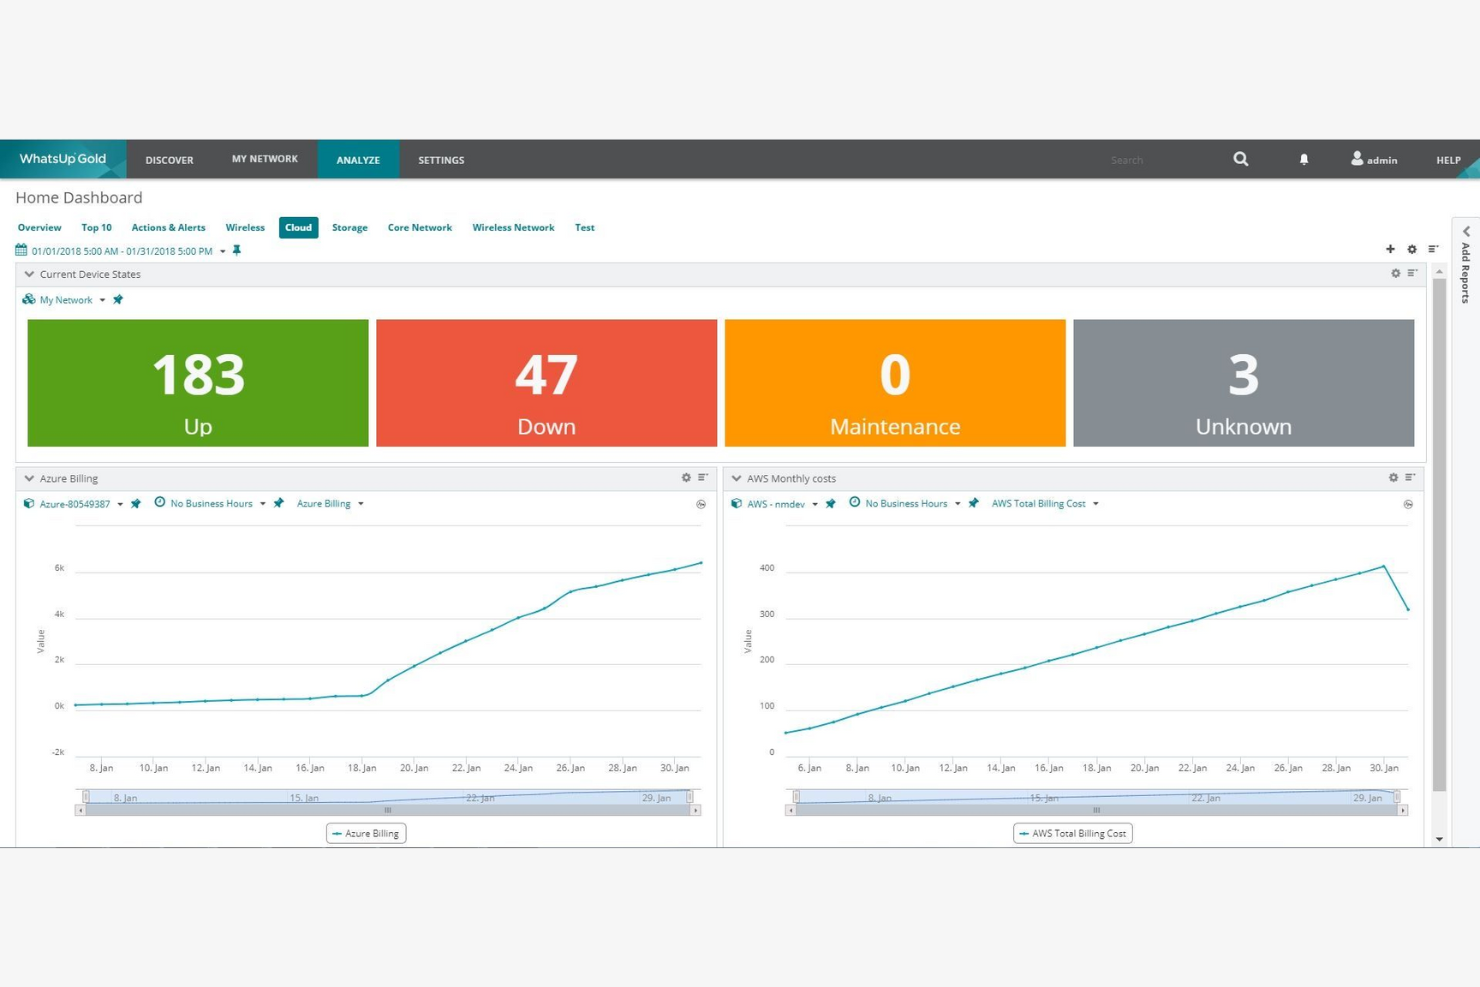This screenshot has height=987, width=1480.
Task: Click AWS chart export icon
Action: point(1408,504)
